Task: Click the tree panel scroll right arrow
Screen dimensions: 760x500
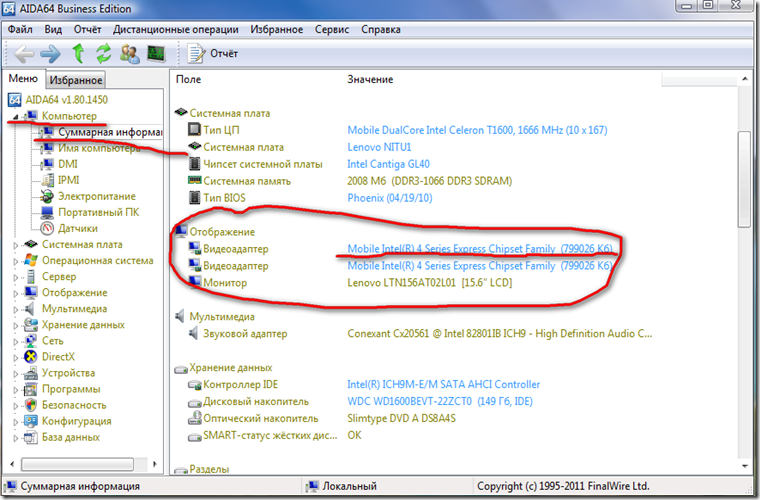Action: pyautogui.click(x=155, y=464)
